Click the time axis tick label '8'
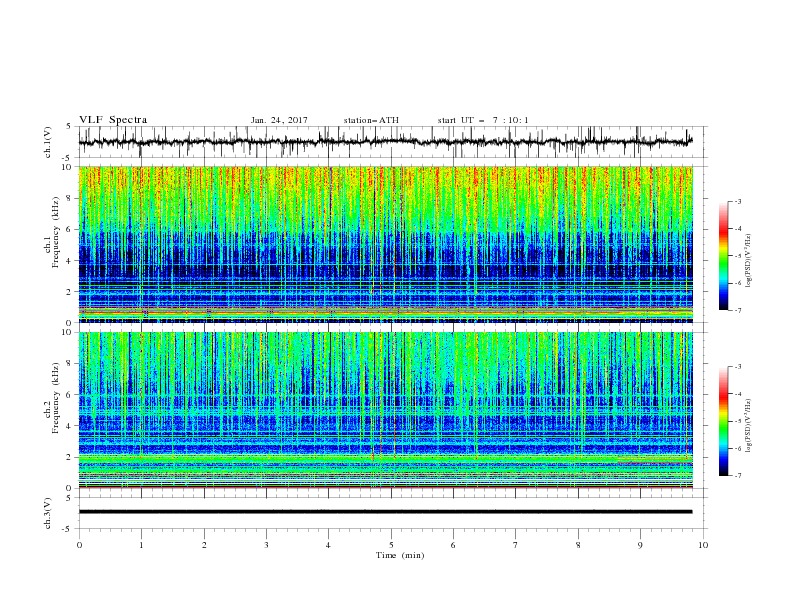Screen dimensions: 792x612 [578, 545]
